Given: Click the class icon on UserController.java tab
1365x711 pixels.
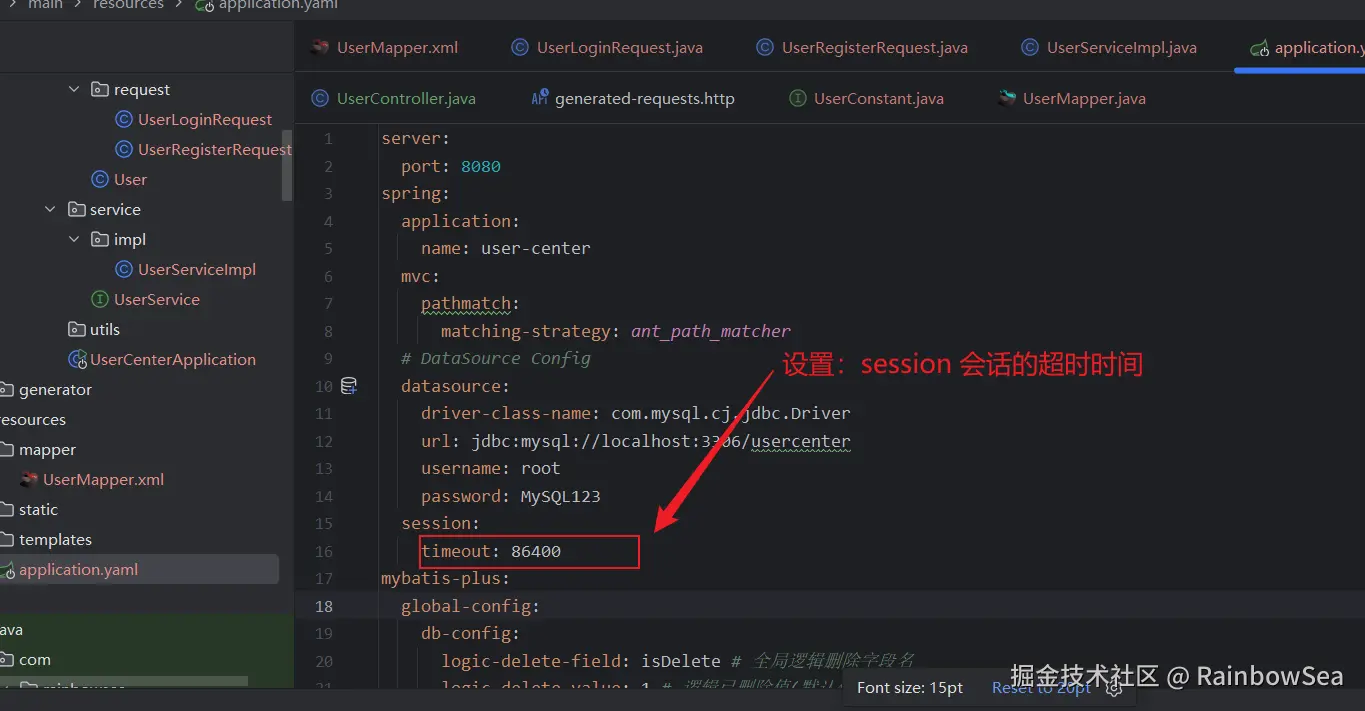Looking at the screenshot, I should pyautogui.click(x=320, y=98).
